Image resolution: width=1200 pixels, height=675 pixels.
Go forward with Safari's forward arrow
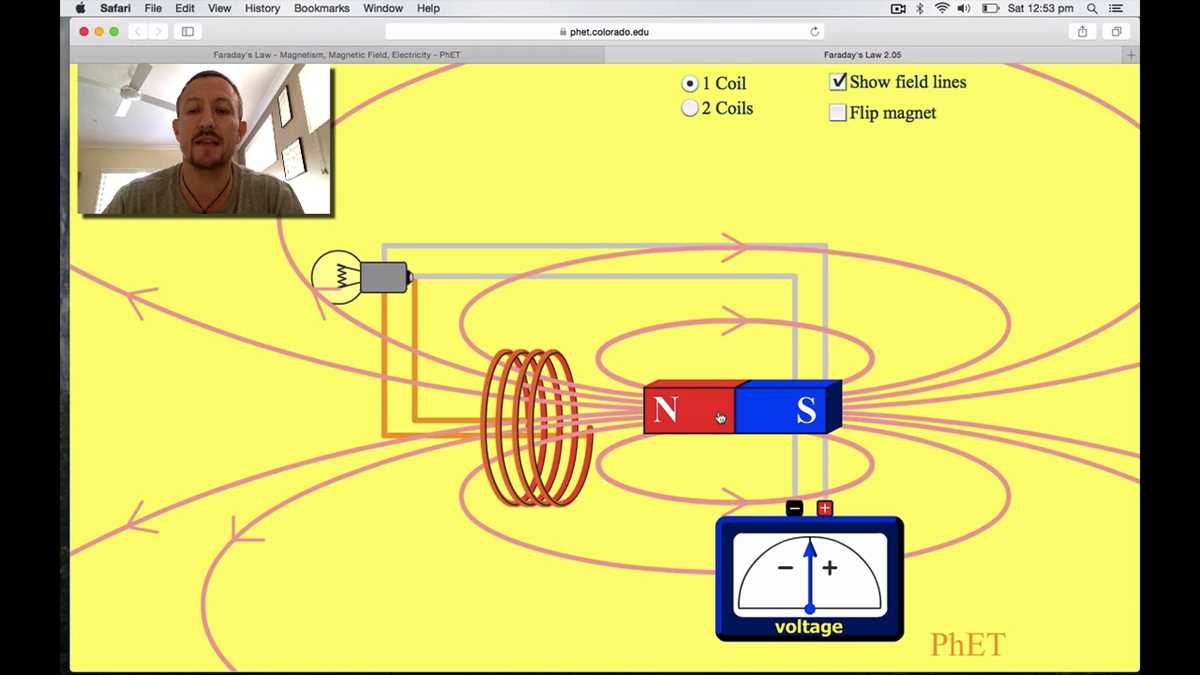[158, 32]
